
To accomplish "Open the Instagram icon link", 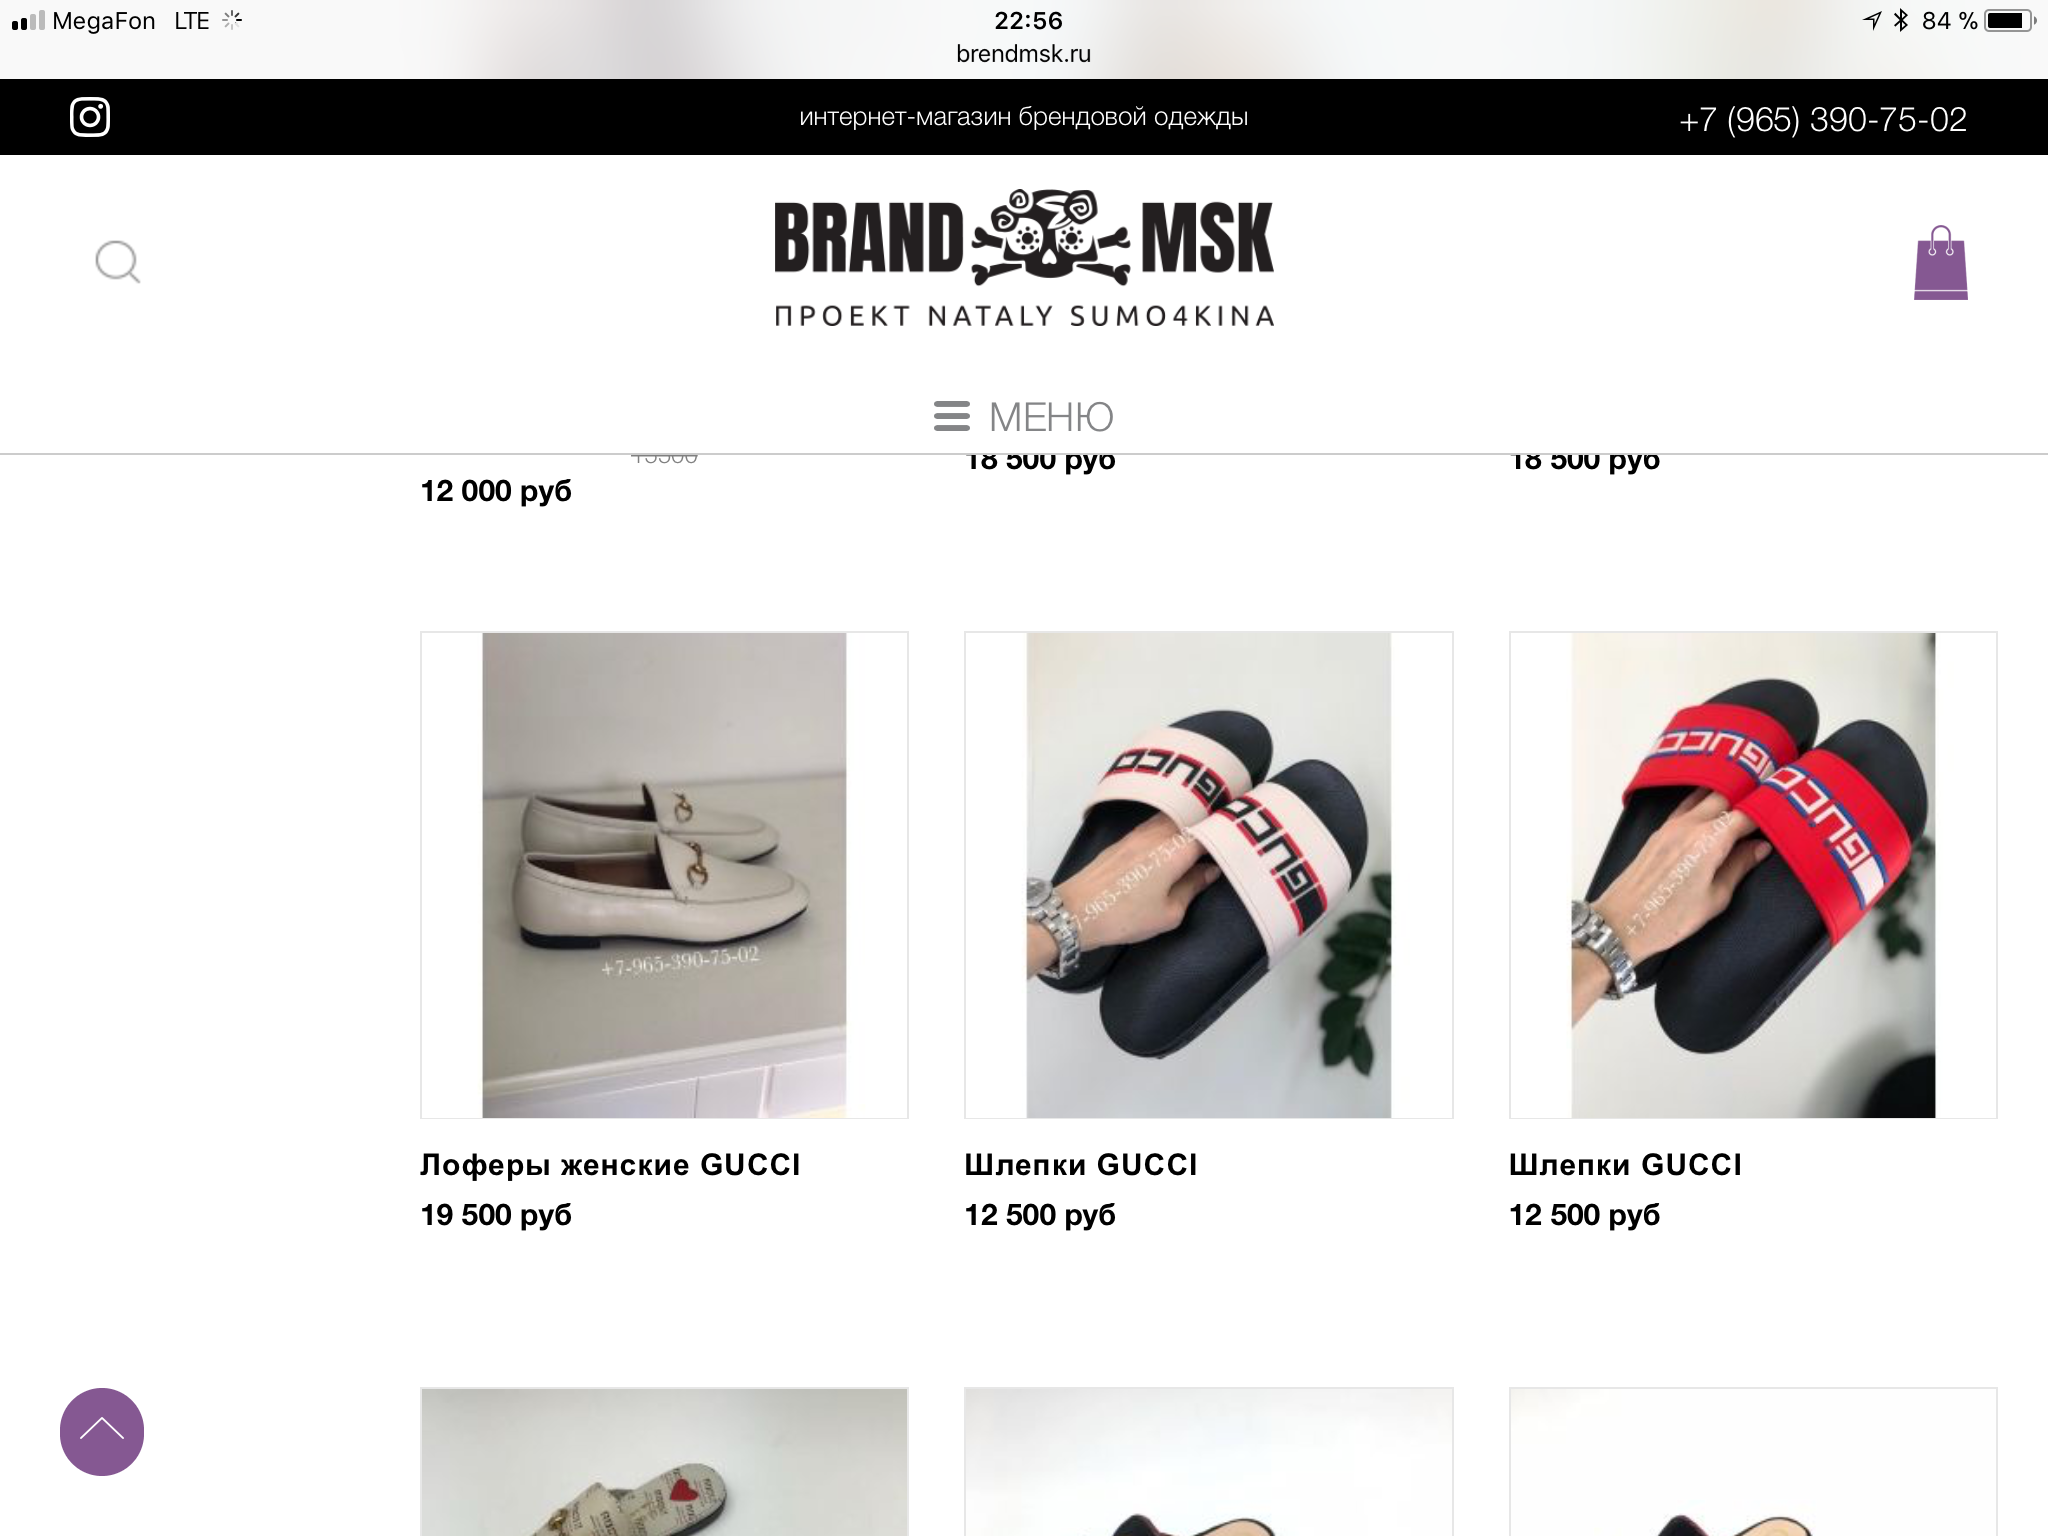I will tap(90, 117).
